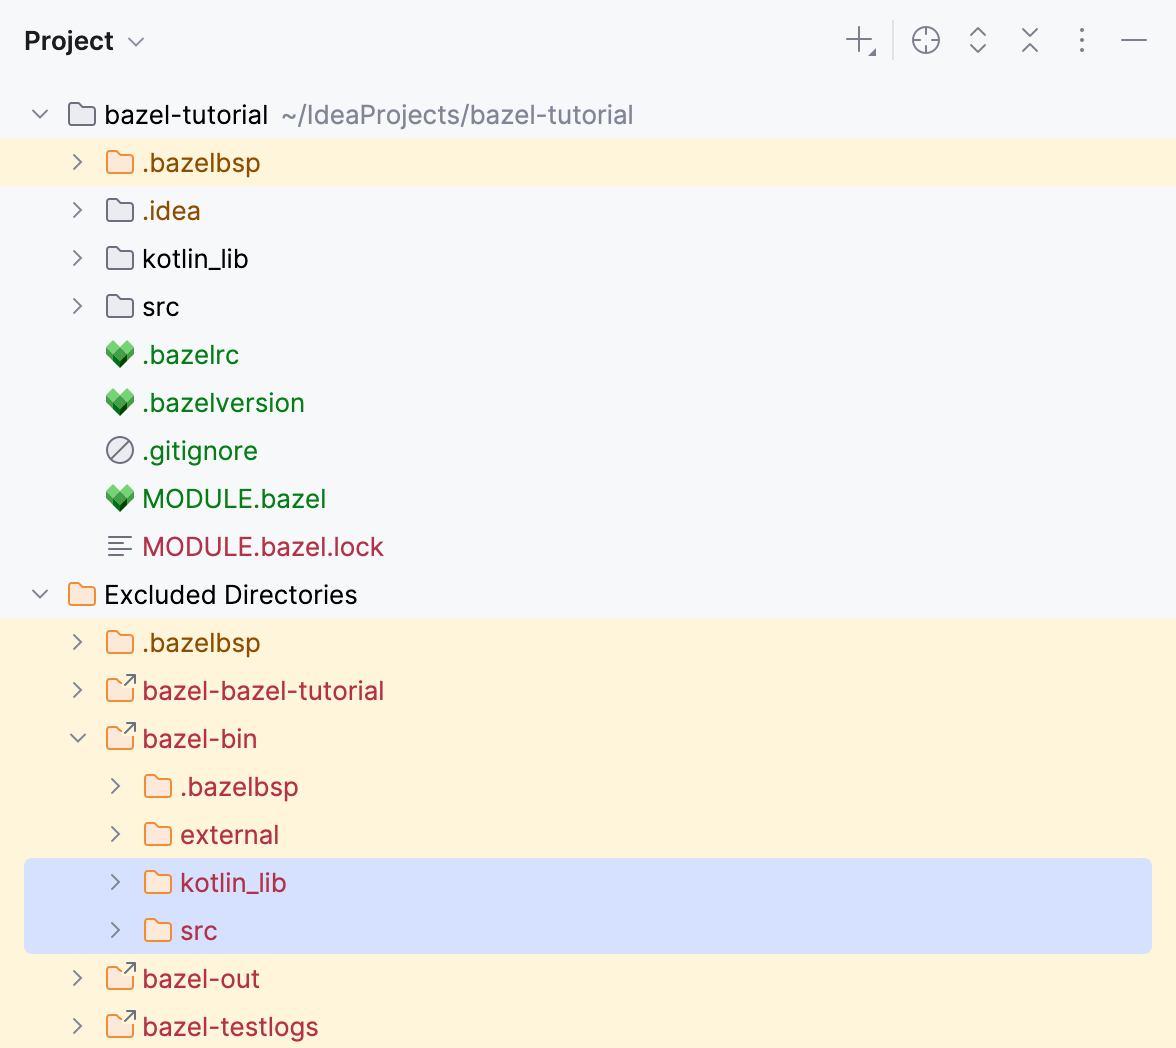Viewport: 1176px width, 1048px height.
Task: Collapse the Excluded Directories section
Action: click(x=40, y=594)
